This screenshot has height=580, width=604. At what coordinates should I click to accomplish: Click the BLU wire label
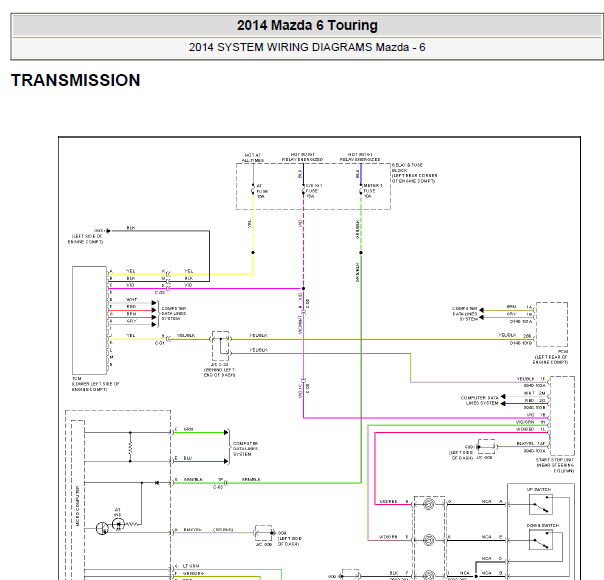[x=188, y=458]
